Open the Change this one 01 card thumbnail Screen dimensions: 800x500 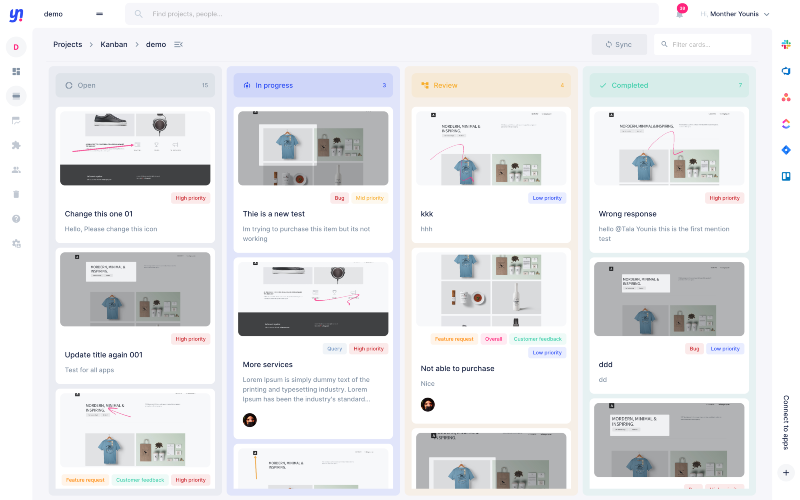click(135, 148)
